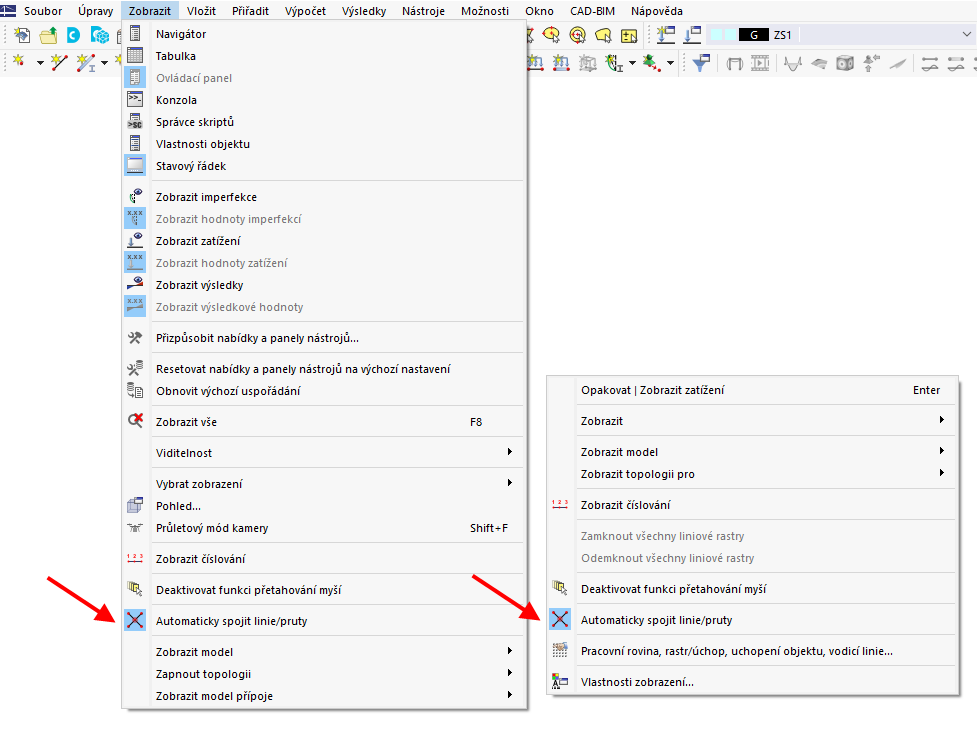Open dropdown arrow beside new node tool
The image size is (977, 733).
pos(40,63)
